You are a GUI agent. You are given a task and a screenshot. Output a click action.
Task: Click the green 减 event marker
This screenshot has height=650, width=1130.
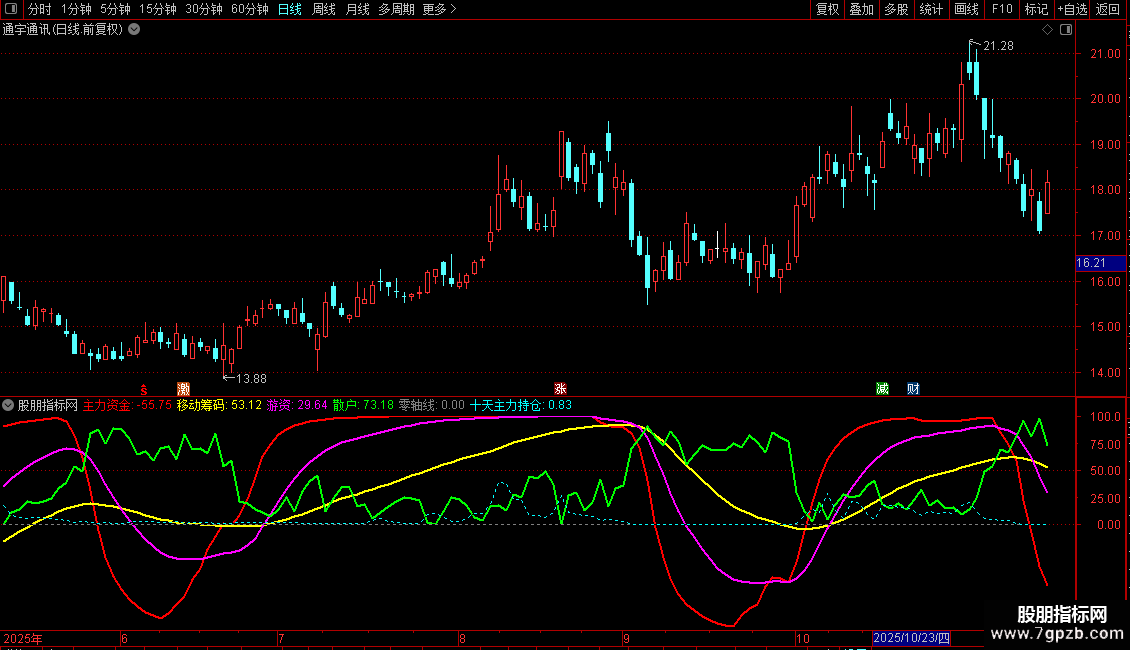pos(882,389)
